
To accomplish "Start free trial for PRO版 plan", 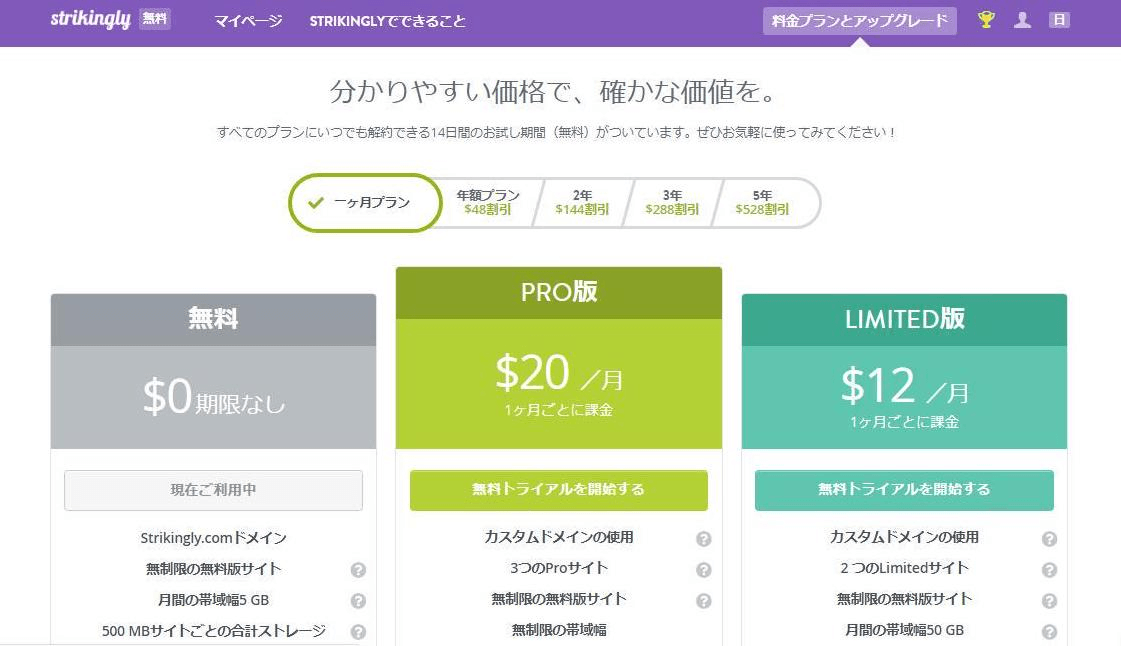I will [558, 490].
